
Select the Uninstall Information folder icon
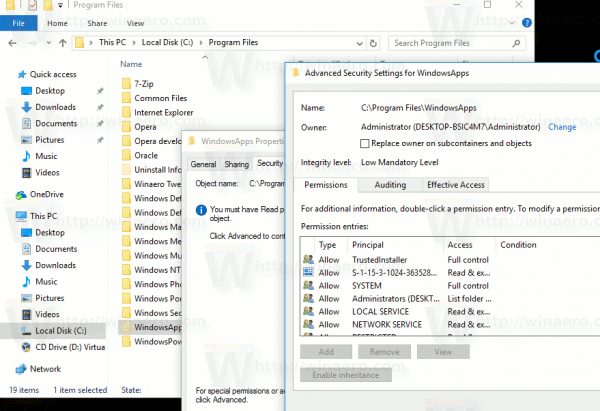126,170
